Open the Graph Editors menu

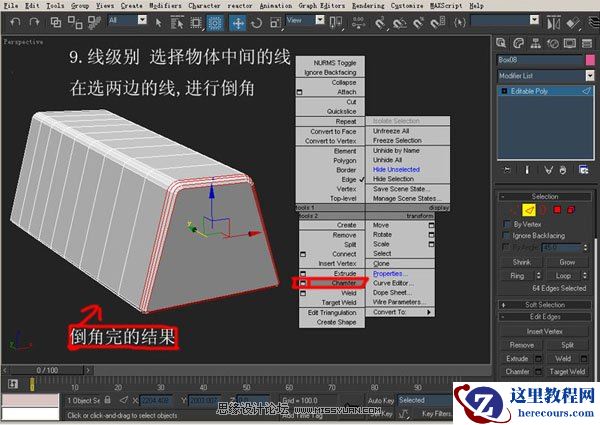coord(321,5)
